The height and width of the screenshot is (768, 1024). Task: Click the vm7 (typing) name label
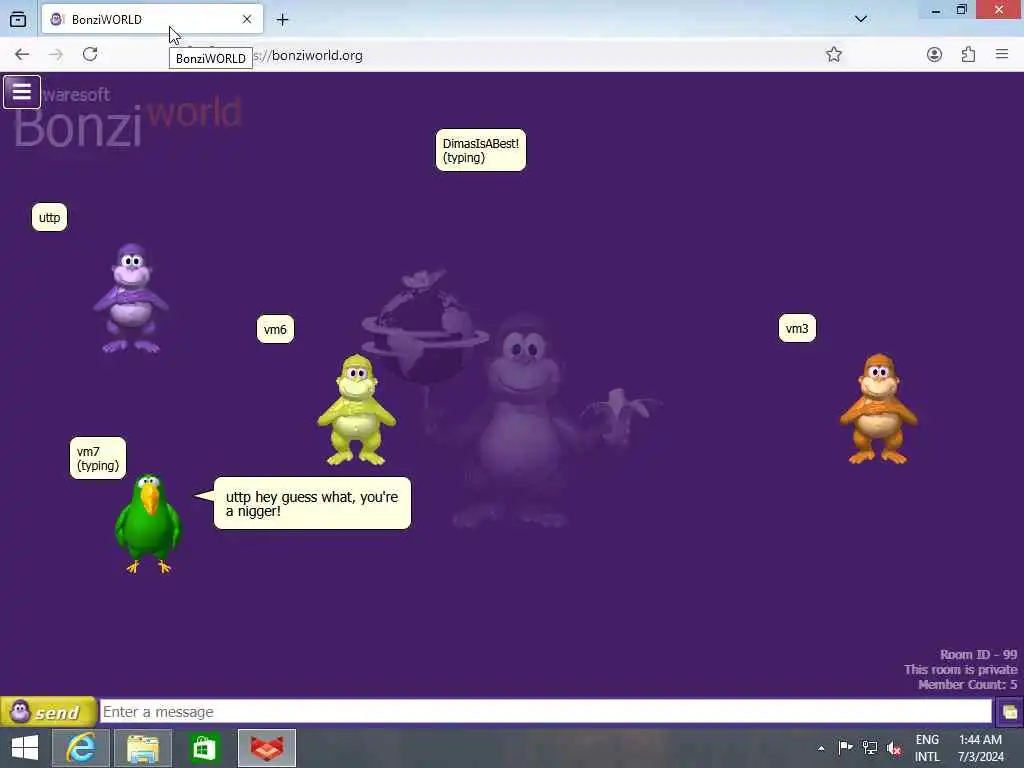[x=98, y=458]
